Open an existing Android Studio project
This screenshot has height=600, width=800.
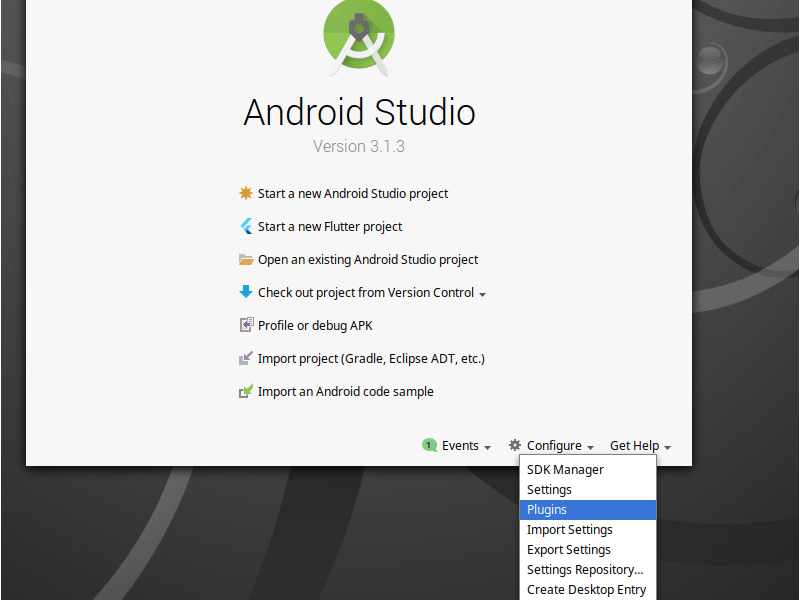(x=368, y=260)
